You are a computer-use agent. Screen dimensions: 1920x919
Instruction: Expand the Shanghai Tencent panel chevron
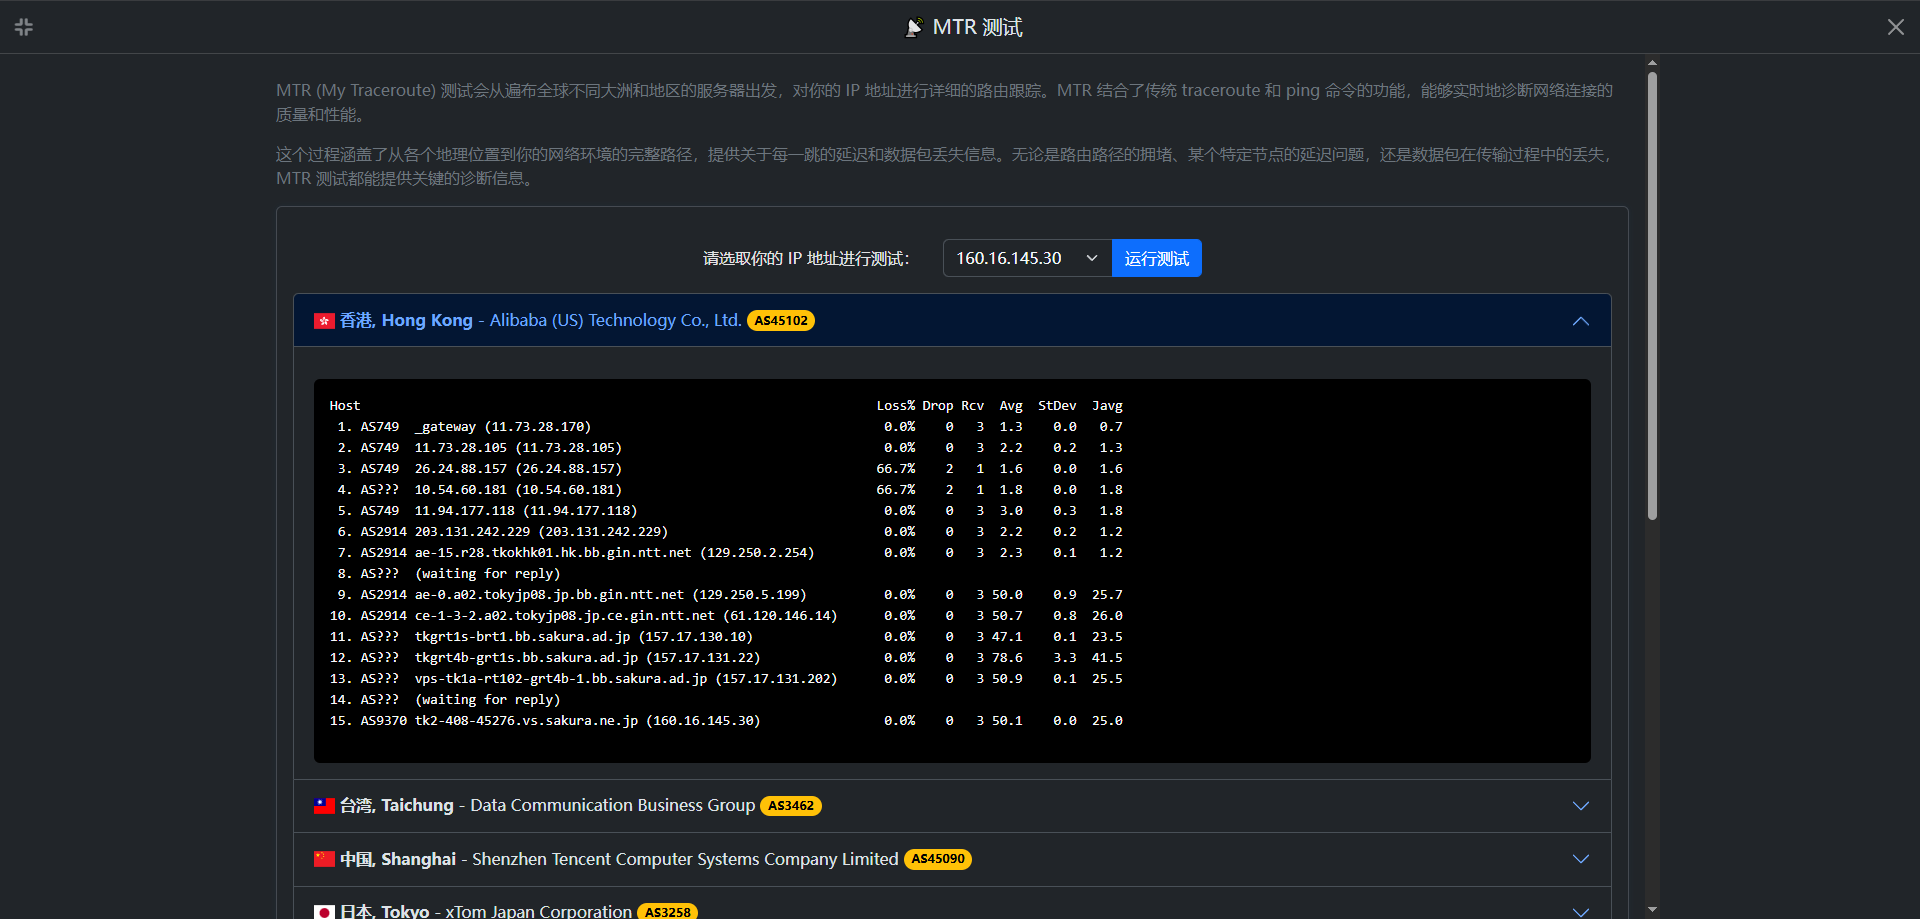coord(1580,859)
